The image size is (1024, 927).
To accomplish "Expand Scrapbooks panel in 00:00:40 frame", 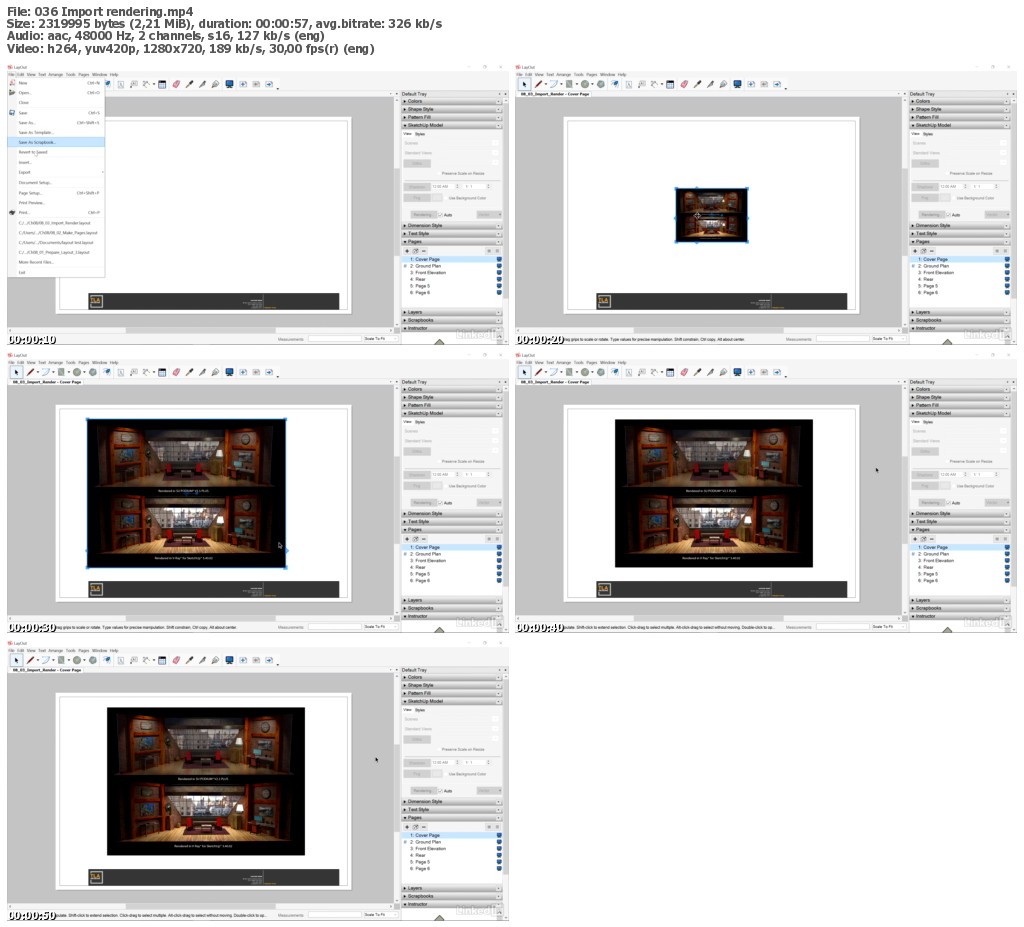I will click(x=959, y=608).
